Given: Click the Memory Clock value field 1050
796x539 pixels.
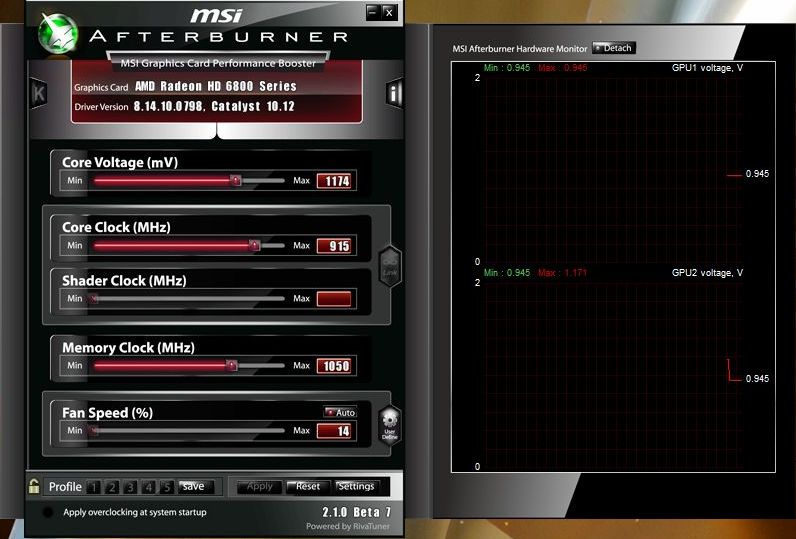Looking at the screenshot, I should 334,366.
